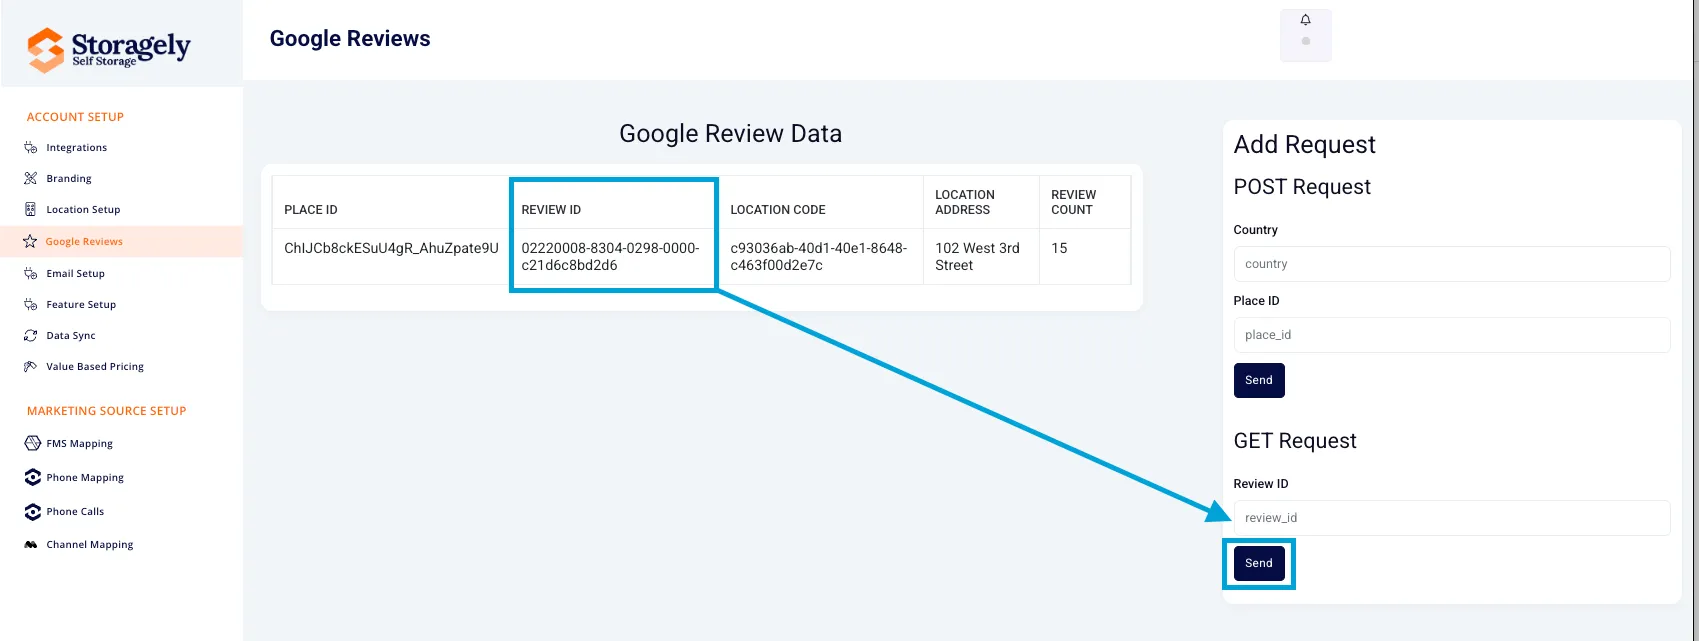Viewport: 1699px width, 641px height.
Task: Click the LOCATION ADDRESS column header
Action: pos(965,202)
